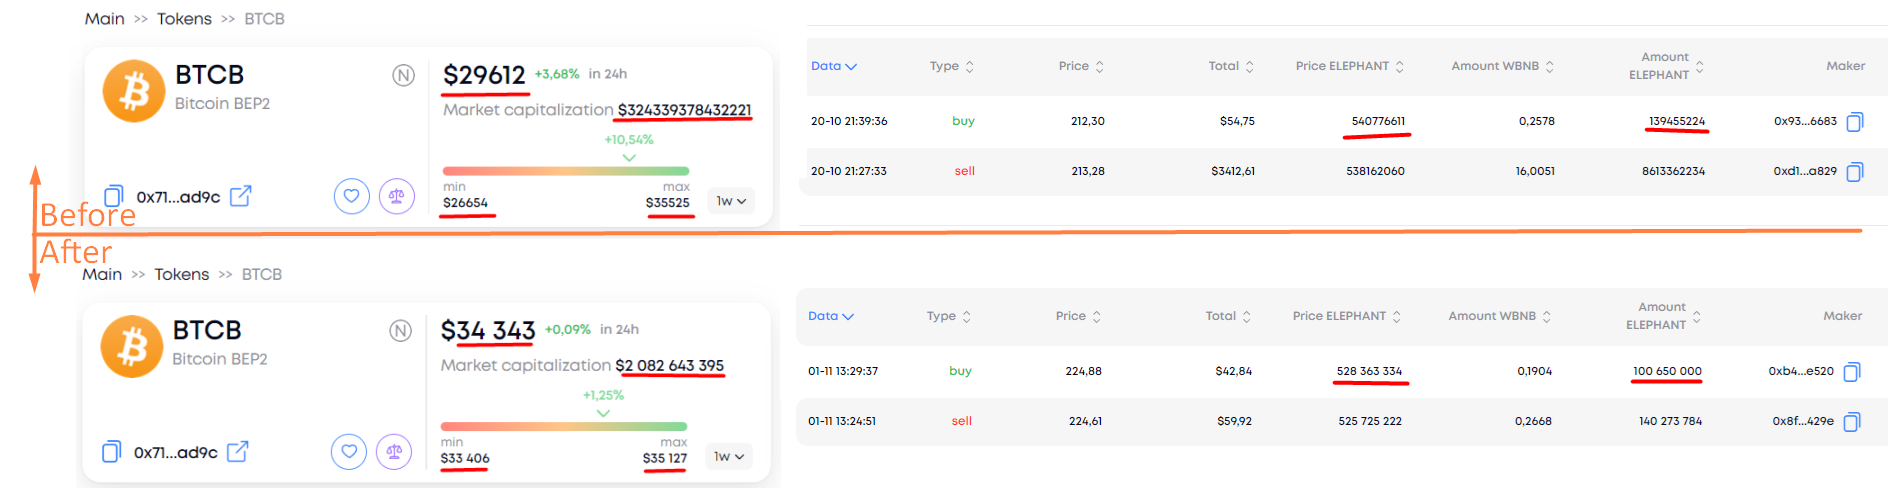Toggle favorite heart in bottom BTCB card
The height and width of the screenshot is (488, 1888).
349,452
